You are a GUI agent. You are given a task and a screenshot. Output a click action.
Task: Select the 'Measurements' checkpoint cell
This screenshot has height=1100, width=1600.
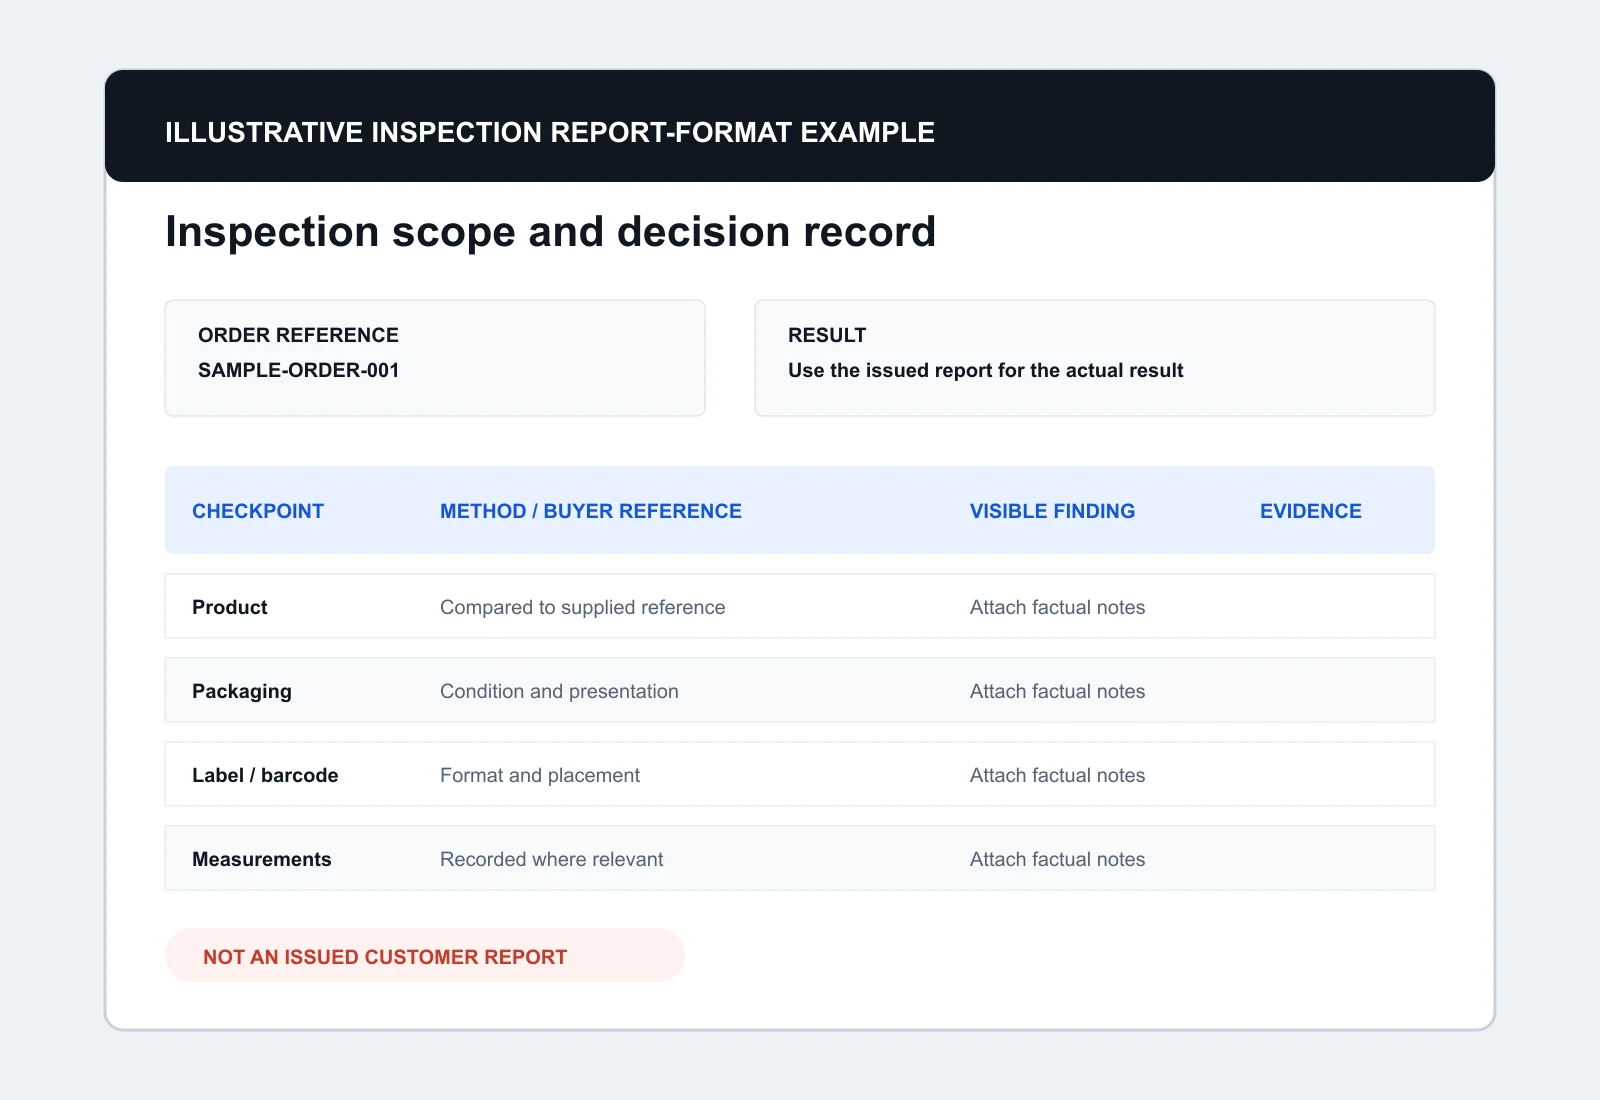[x=262, y=859]
